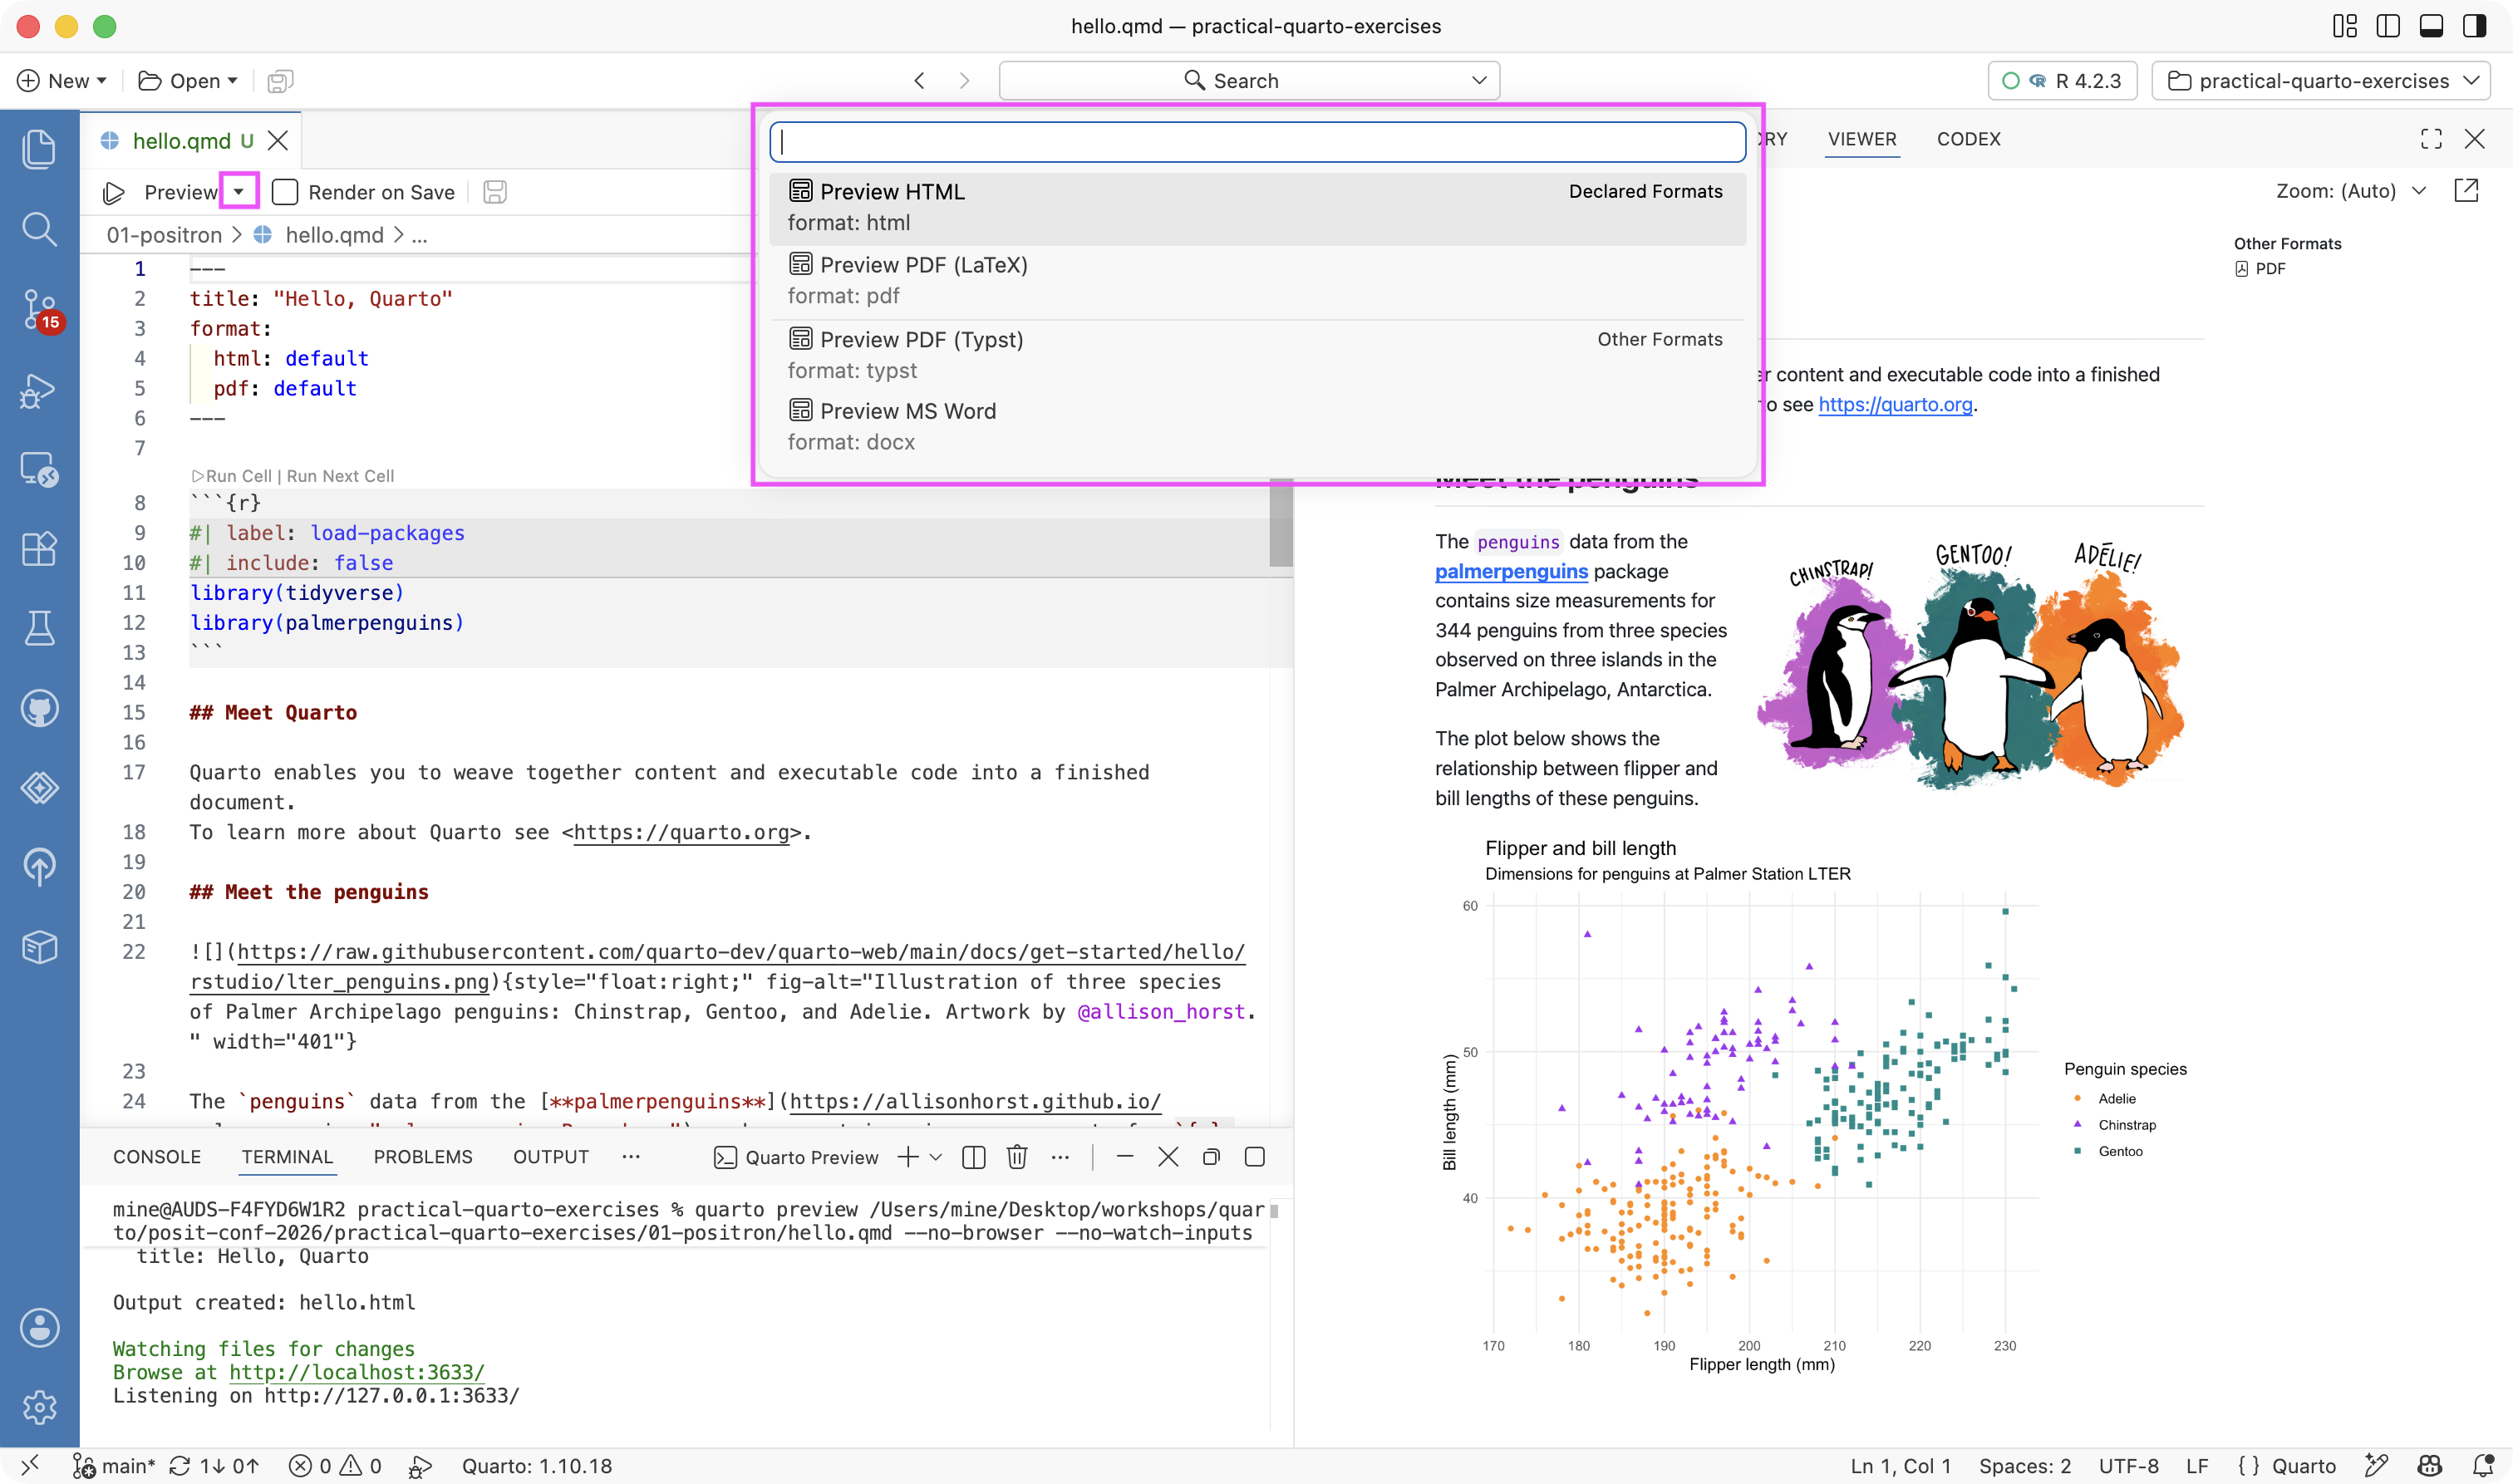
Task: Open the palmerpenguins link in viewer
Action: point(1511,571)
